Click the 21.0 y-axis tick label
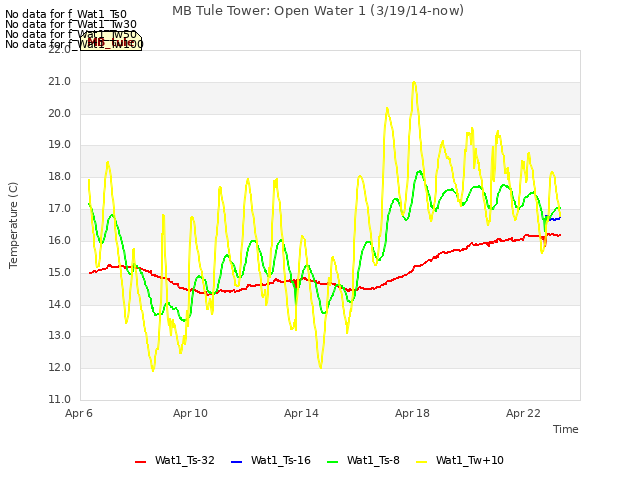The image size is (640, 480). click(x=60, y=82)
